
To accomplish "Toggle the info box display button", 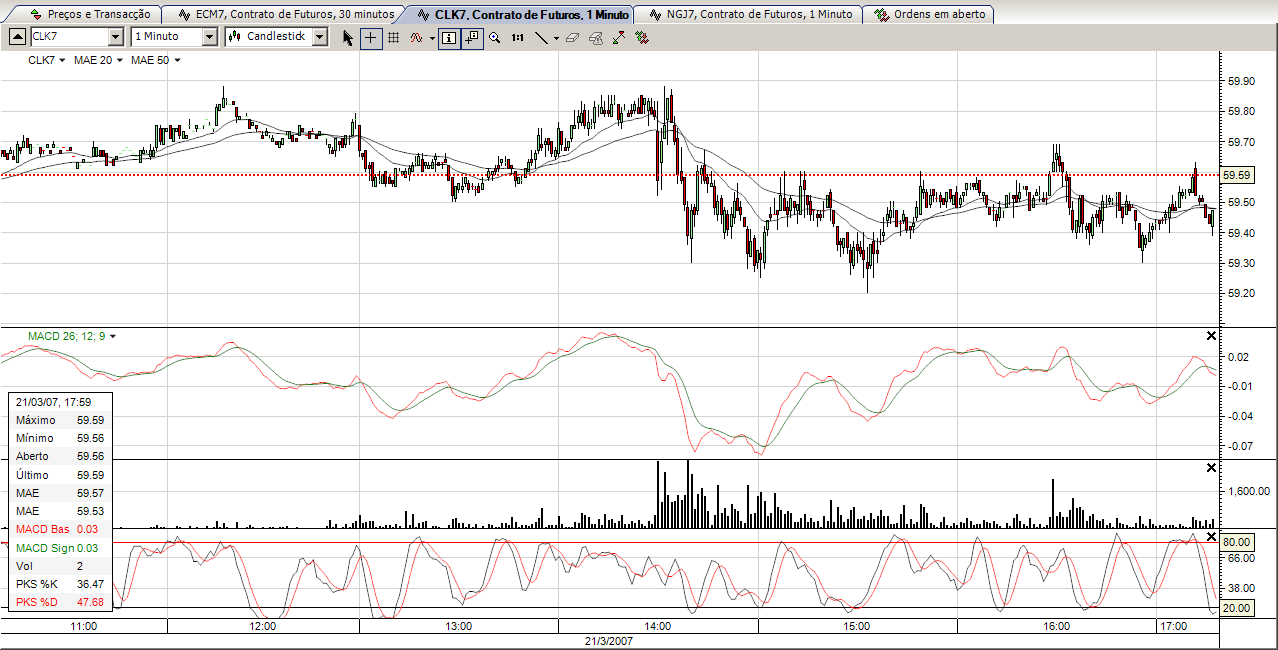I will (449, 38).
